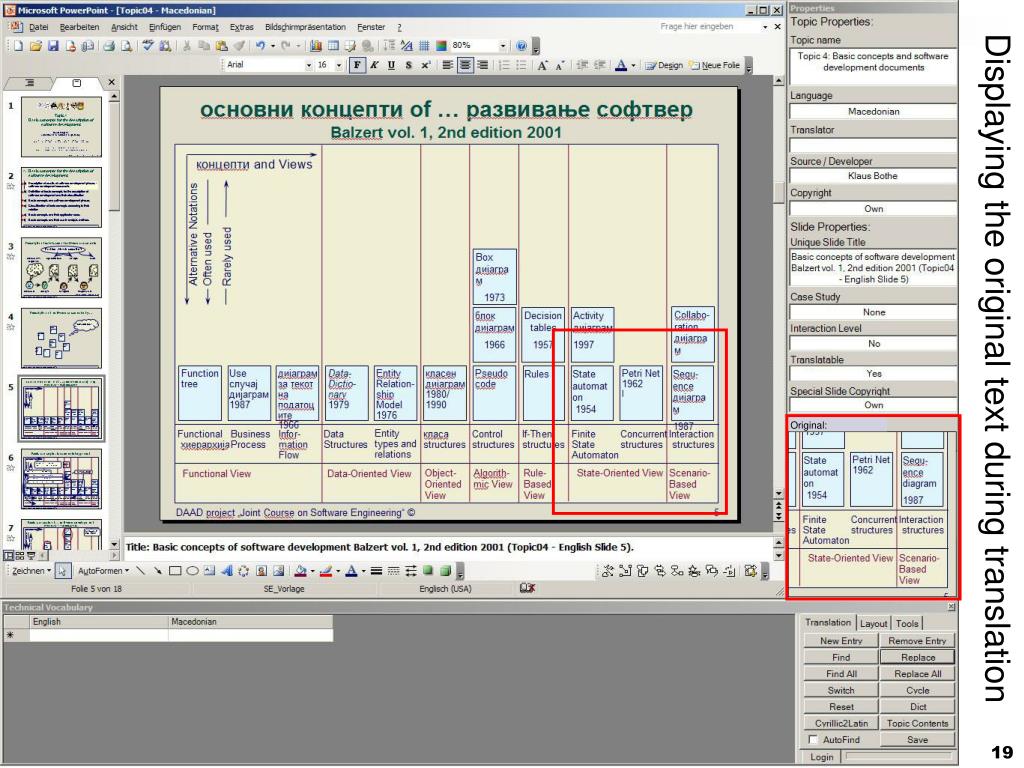The width and height of the screenshot is (1024, 768).
Task: Open the Bildschirmpräsentation menu
Action: coord(305,27)
